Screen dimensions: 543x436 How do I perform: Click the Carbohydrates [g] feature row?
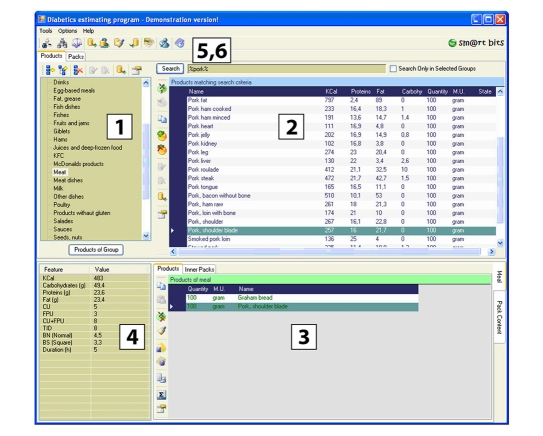point(95,285)
